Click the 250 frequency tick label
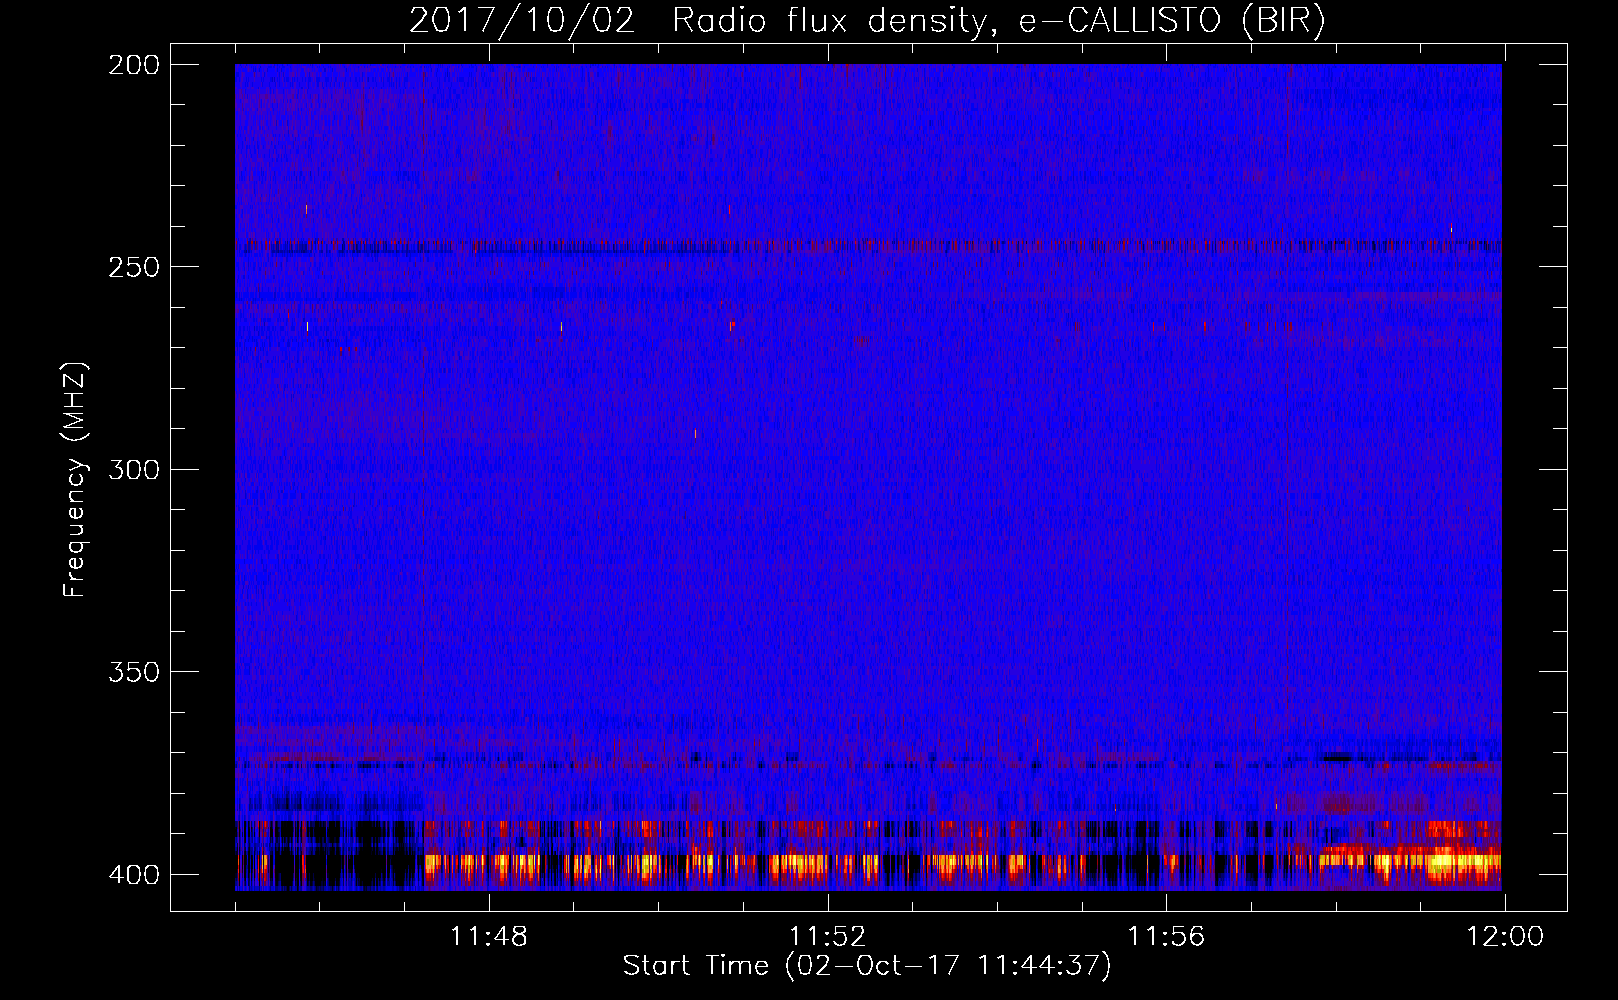This screenshot has width=1618, height=1000. click(134, 267)
